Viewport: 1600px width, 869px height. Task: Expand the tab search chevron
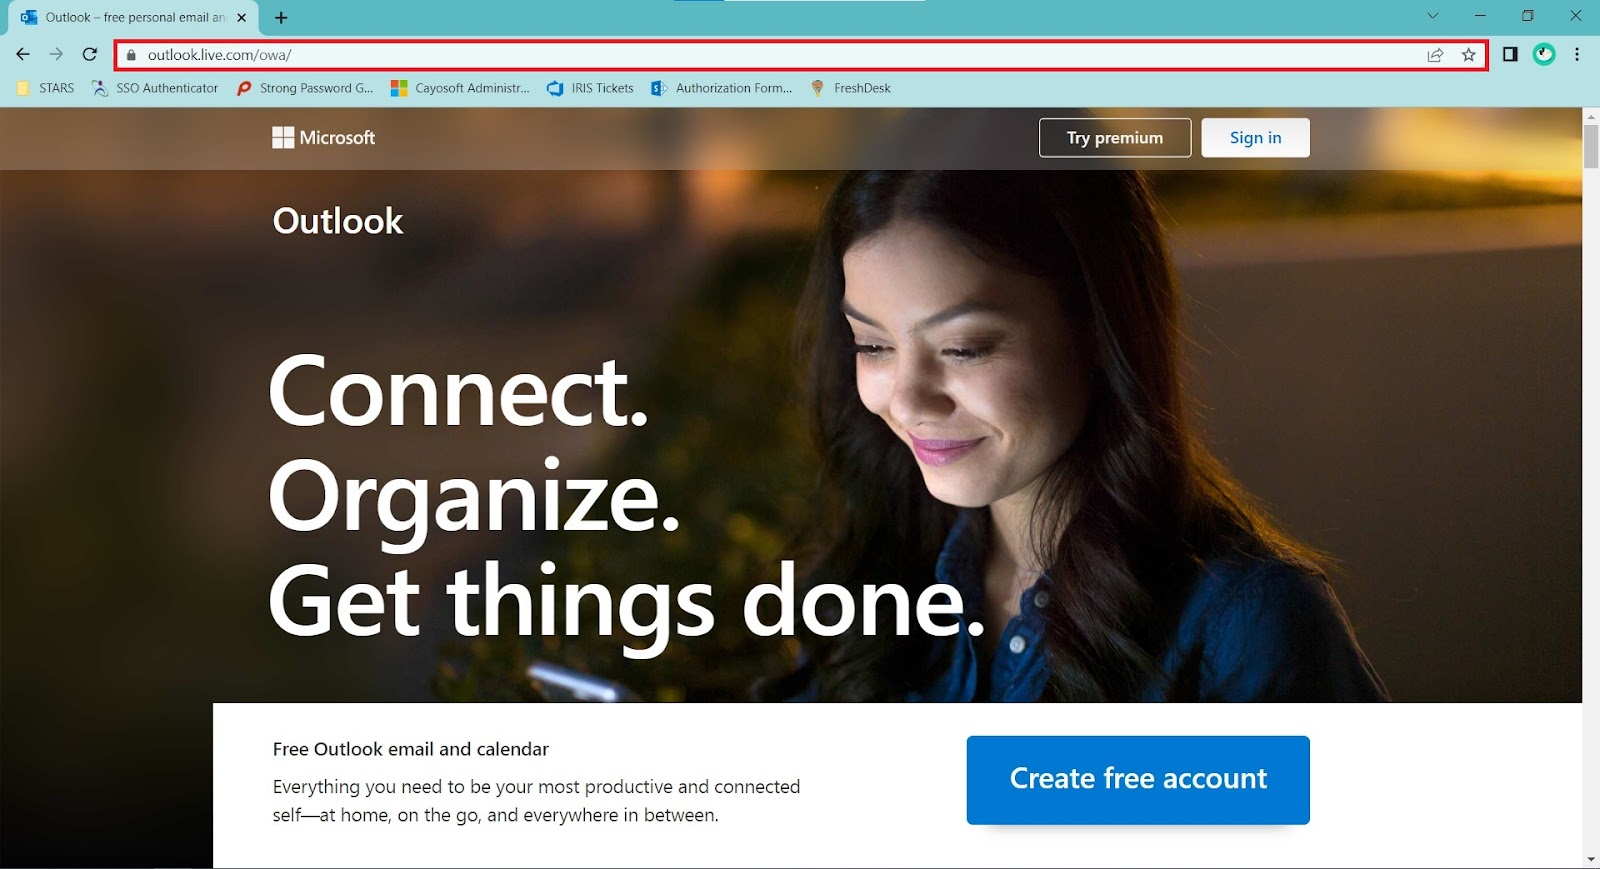[x=1432, y=15]
